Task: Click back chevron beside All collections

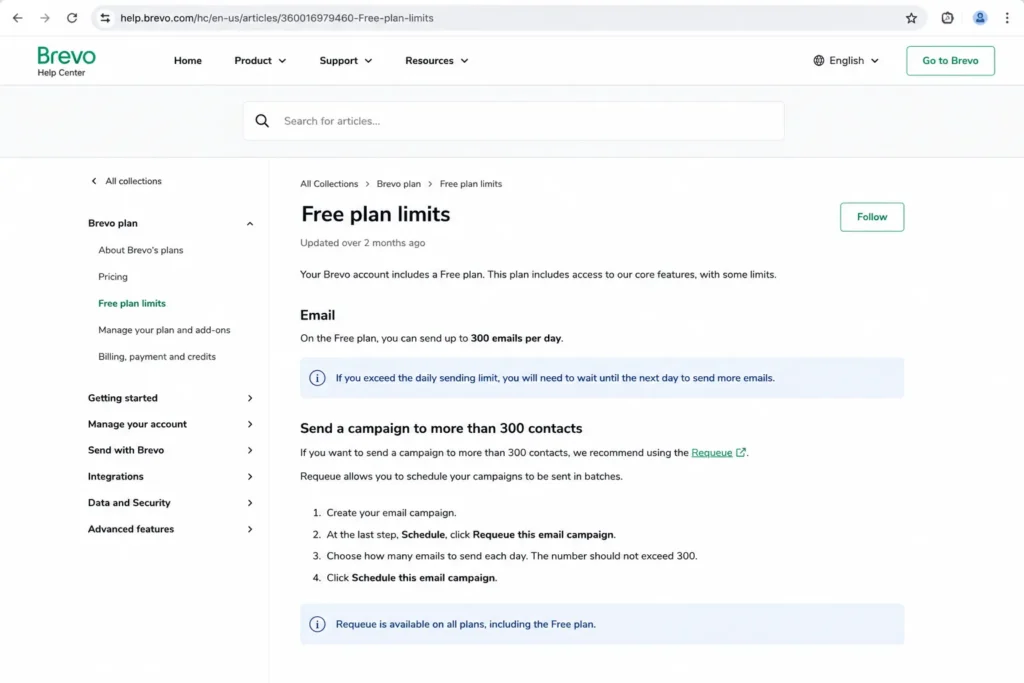Action: tap(93, 181)
